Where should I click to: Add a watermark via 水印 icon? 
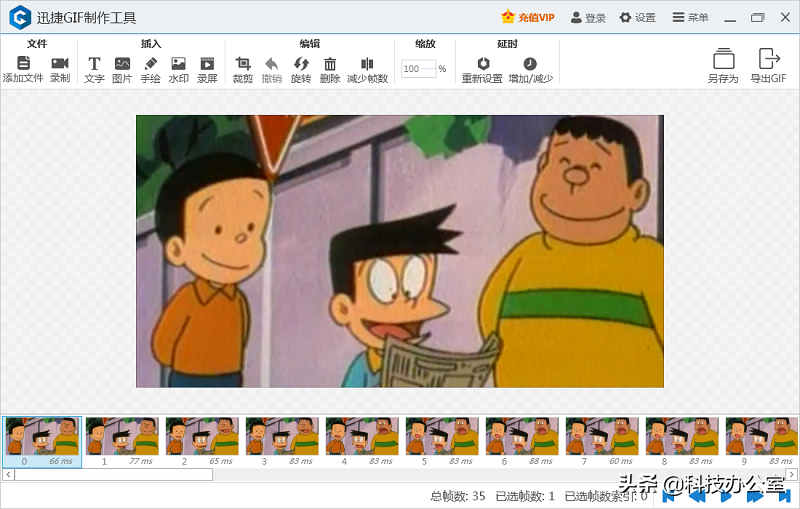tap(179, 64)
